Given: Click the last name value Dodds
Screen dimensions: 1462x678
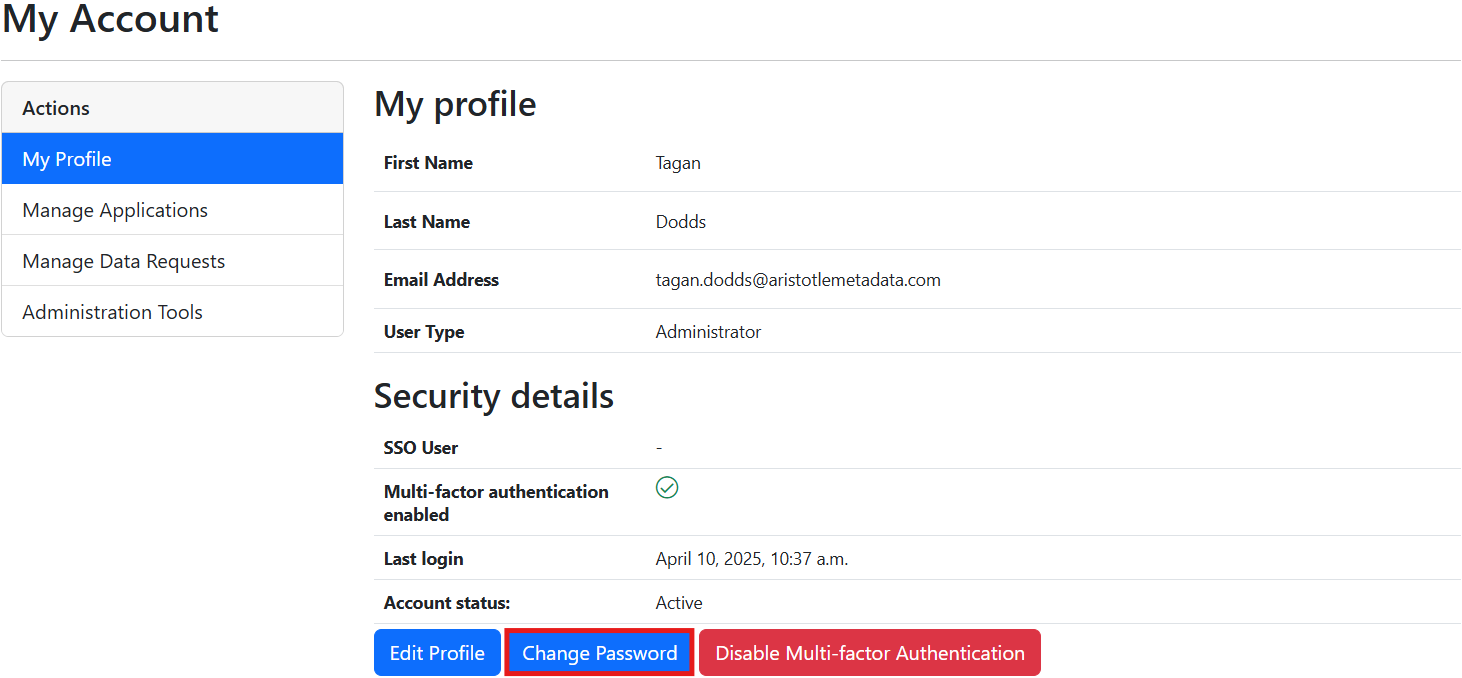Looking at the screenshot, I should pos(680,222).
